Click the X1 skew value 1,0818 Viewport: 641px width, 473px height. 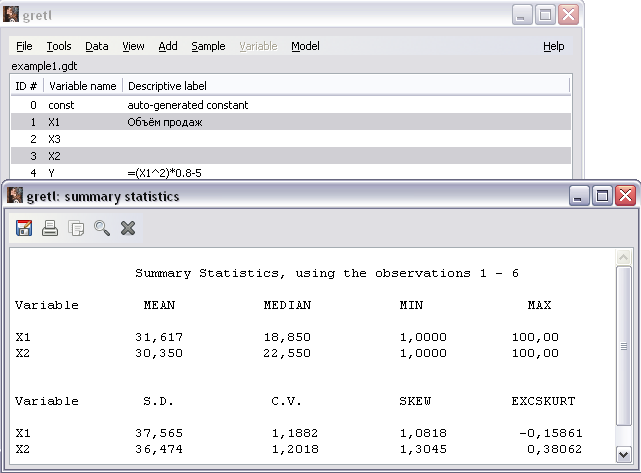pos(423,433)
